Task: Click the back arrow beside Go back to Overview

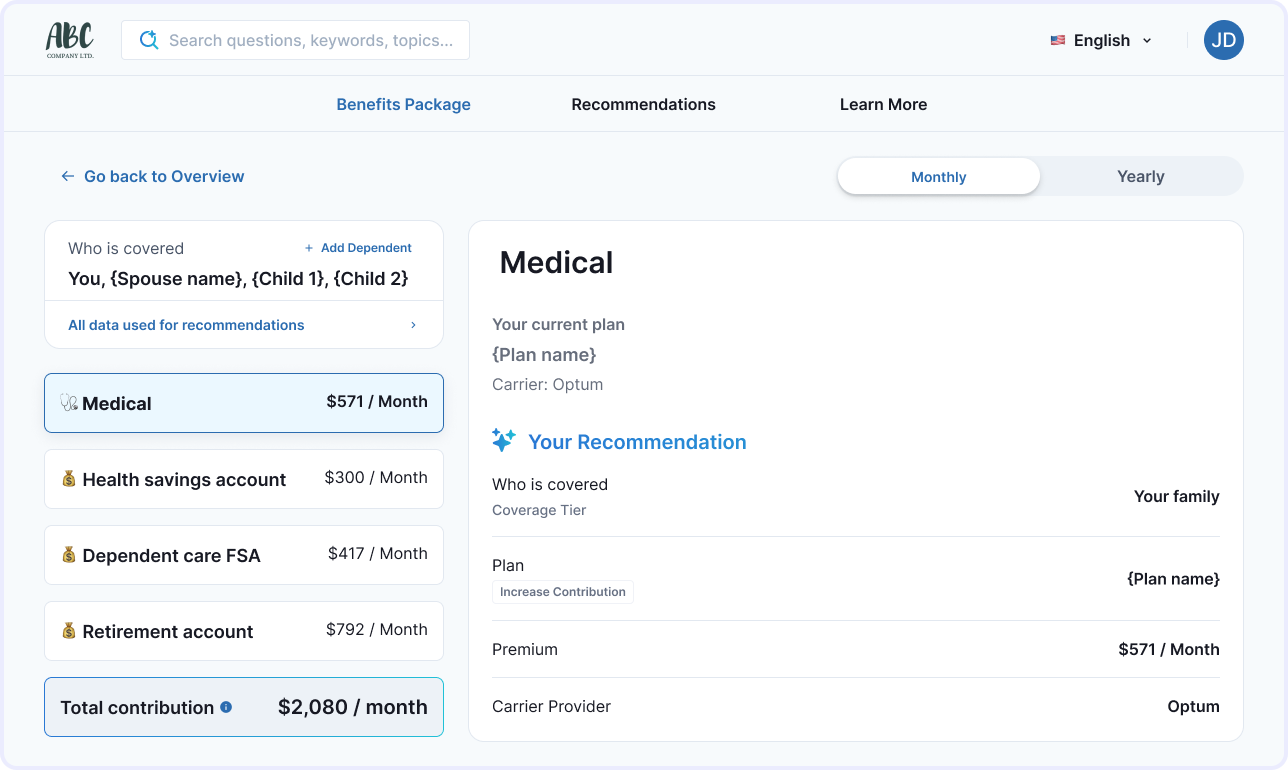Action: tap(68, 176)
